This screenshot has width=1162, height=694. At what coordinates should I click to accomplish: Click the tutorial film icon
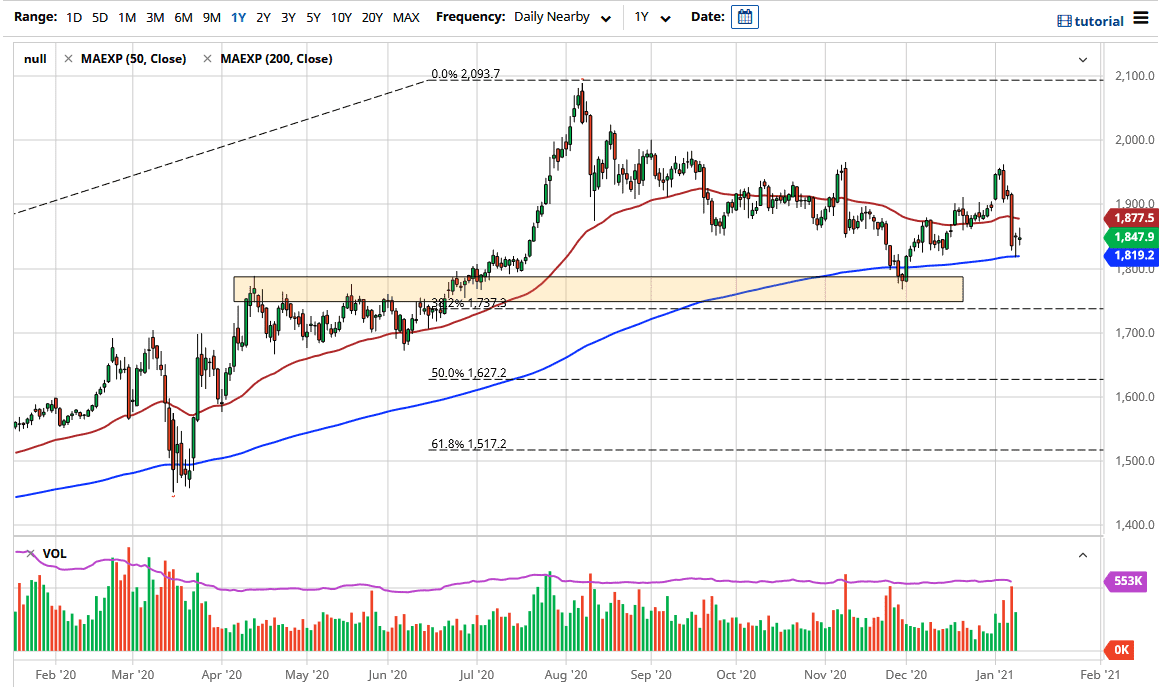1063,19
